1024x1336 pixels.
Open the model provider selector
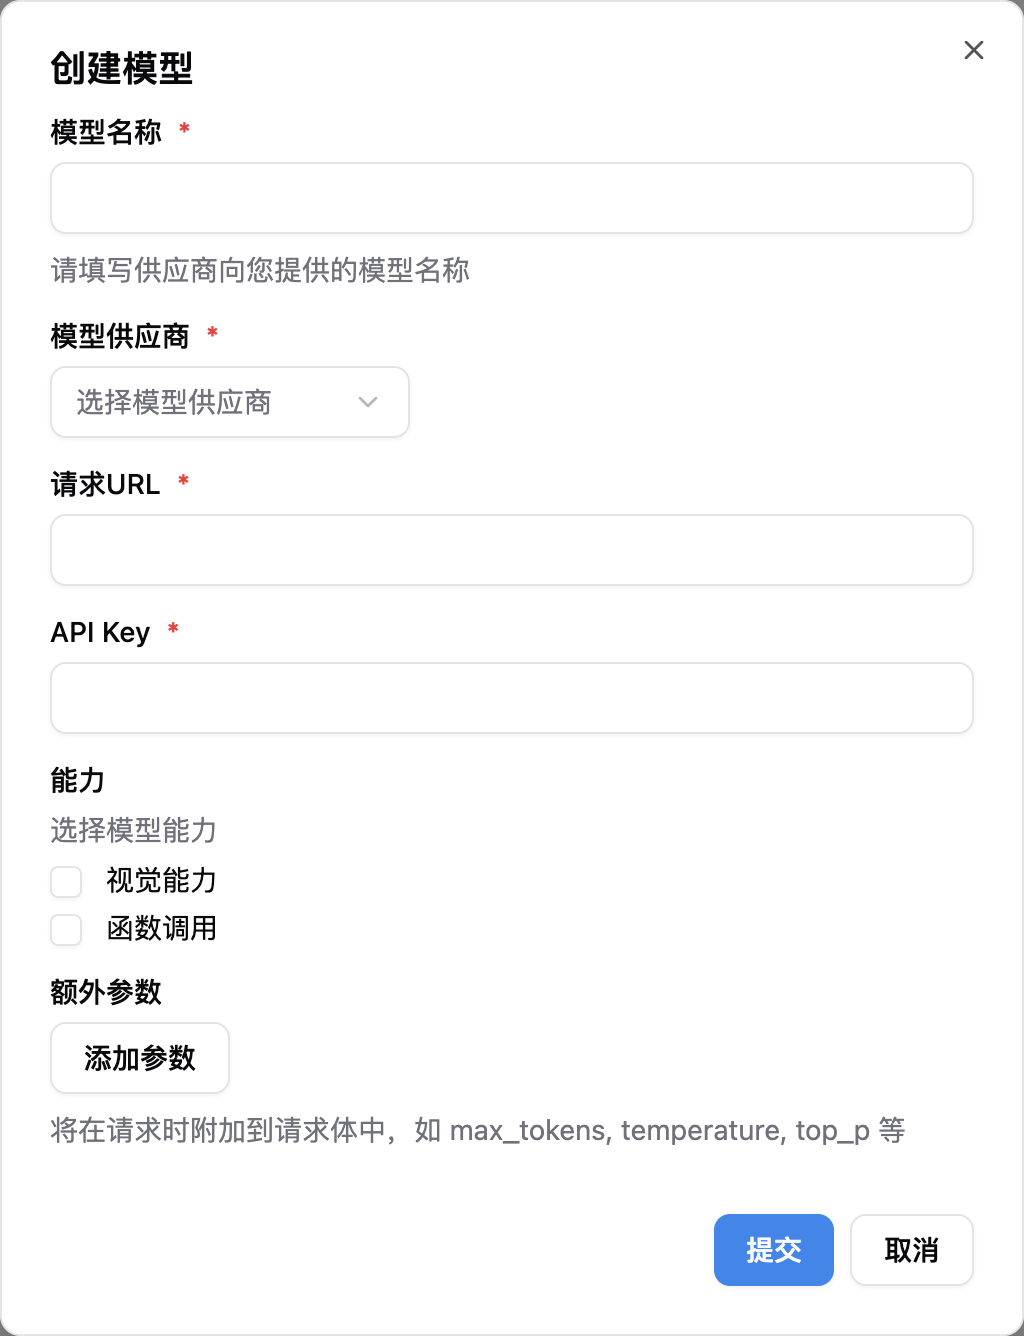pyautogui.click(x=229, y=402)
